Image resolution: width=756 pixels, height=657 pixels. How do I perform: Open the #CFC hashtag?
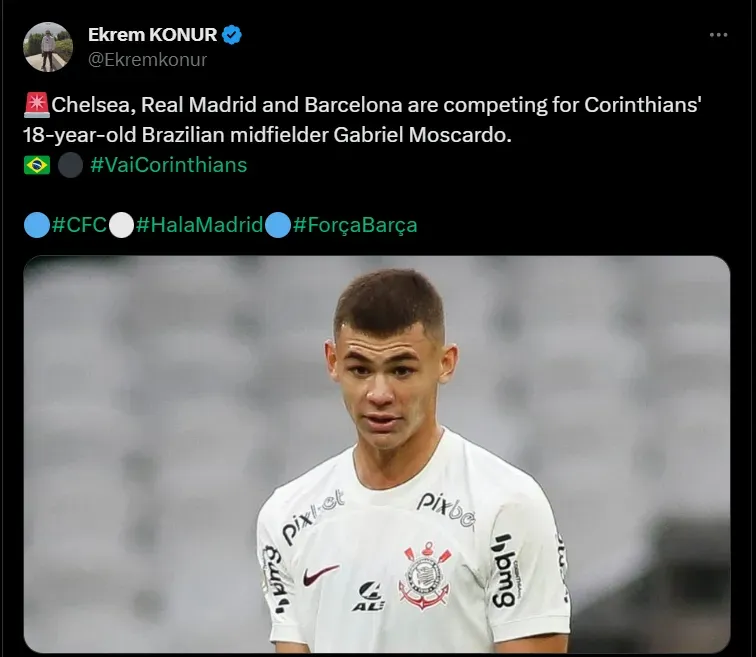(x=79, y=225)
